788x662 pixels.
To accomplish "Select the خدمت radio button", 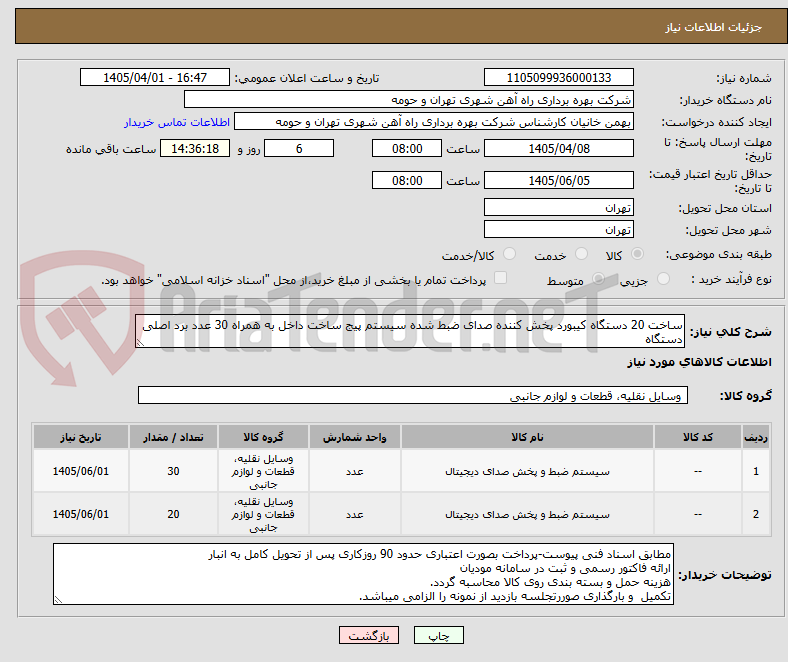I will coord(581,254).
